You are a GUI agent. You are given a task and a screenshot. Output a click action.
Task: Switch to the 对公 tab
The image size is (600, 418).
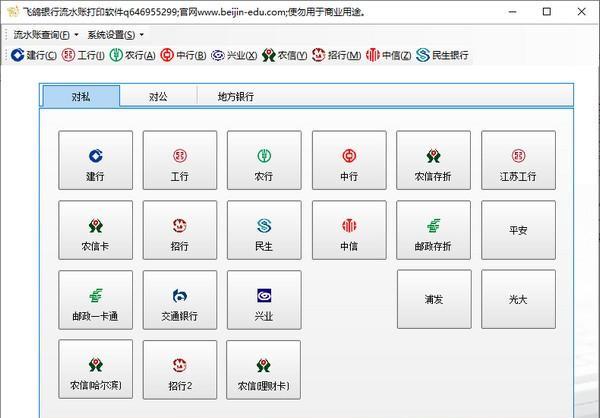(158, 96)
